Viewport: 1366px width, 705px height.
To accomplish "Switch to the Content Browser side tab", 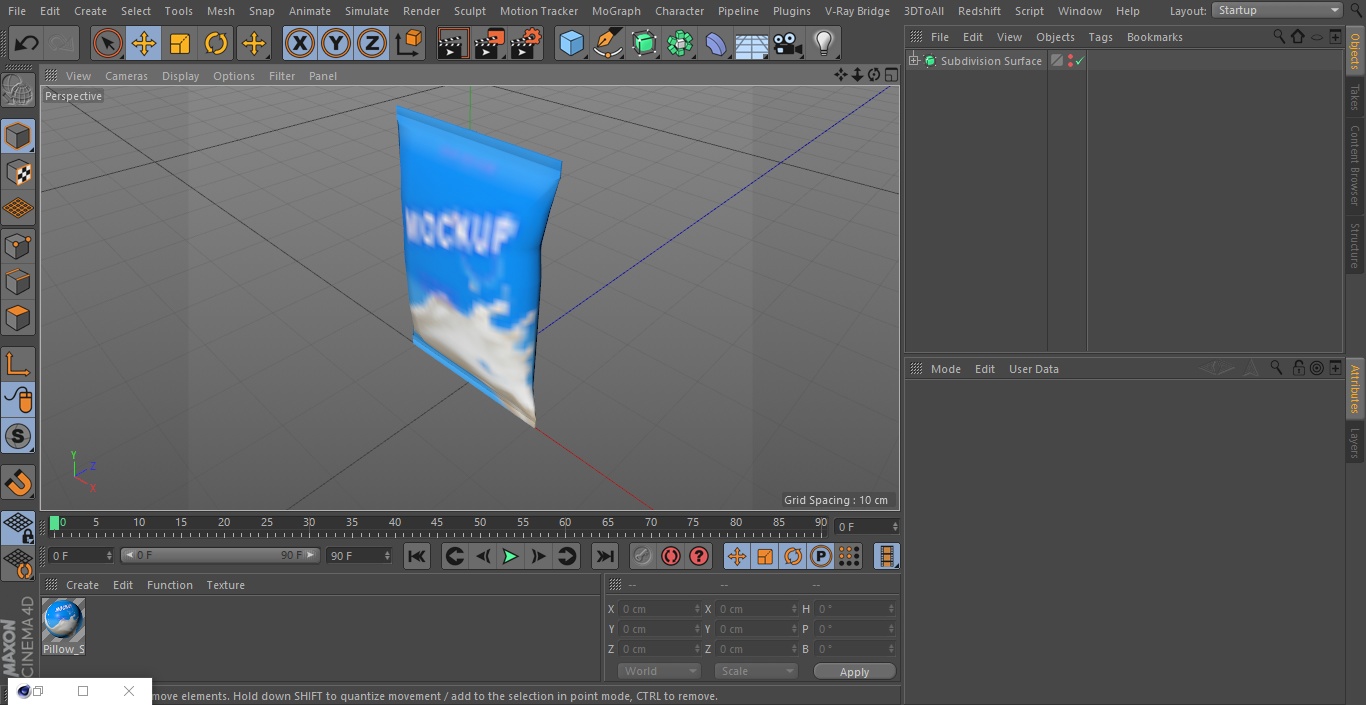I will [1355, 165].
